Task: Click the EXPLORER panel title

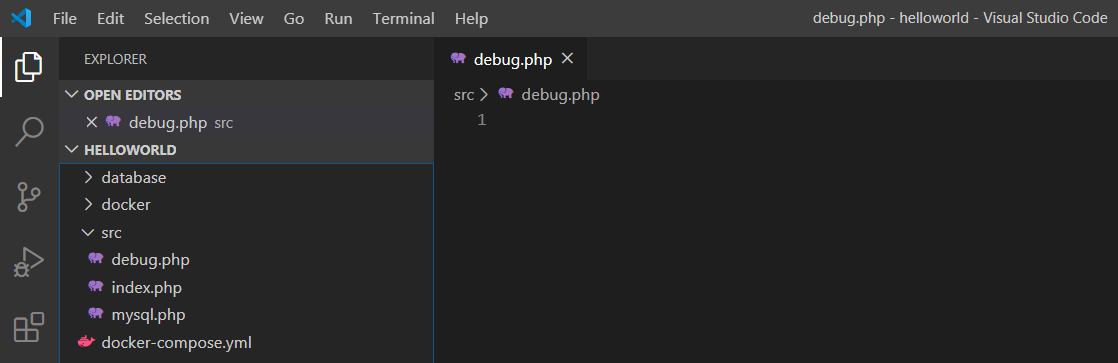Action: coord(116,59)
